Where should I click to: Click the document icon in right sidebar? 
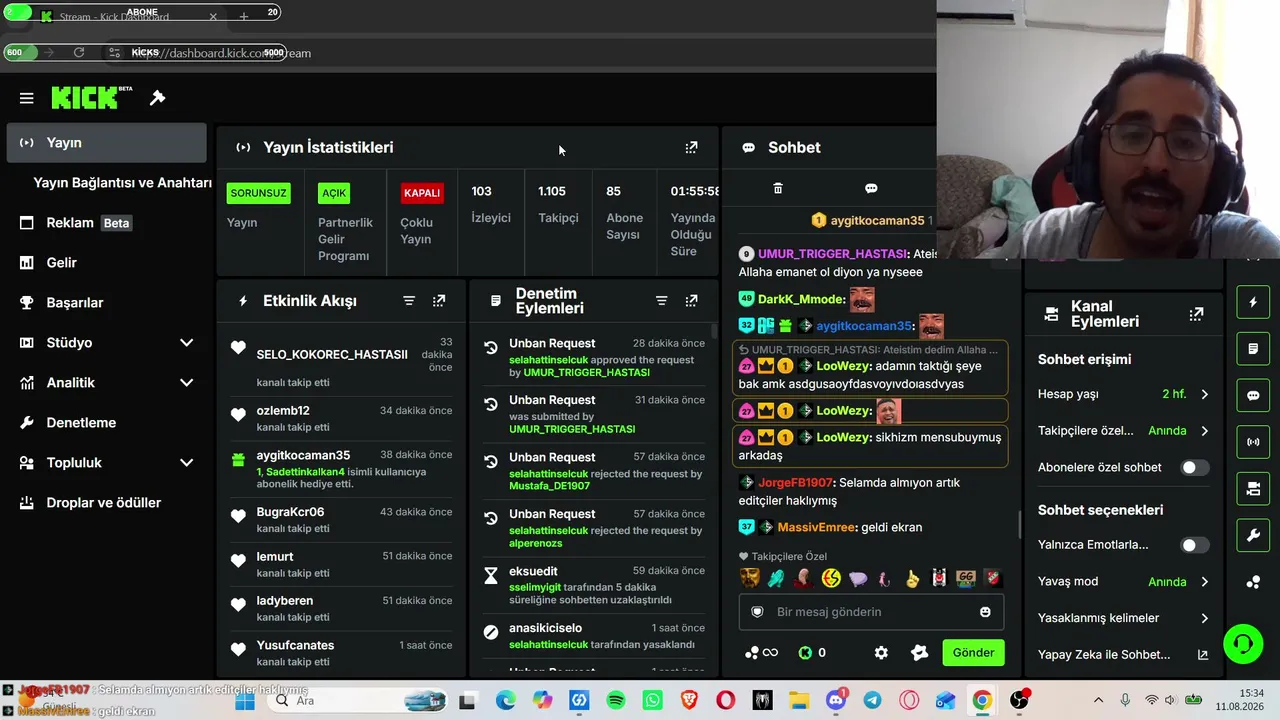pos(1253,349)
